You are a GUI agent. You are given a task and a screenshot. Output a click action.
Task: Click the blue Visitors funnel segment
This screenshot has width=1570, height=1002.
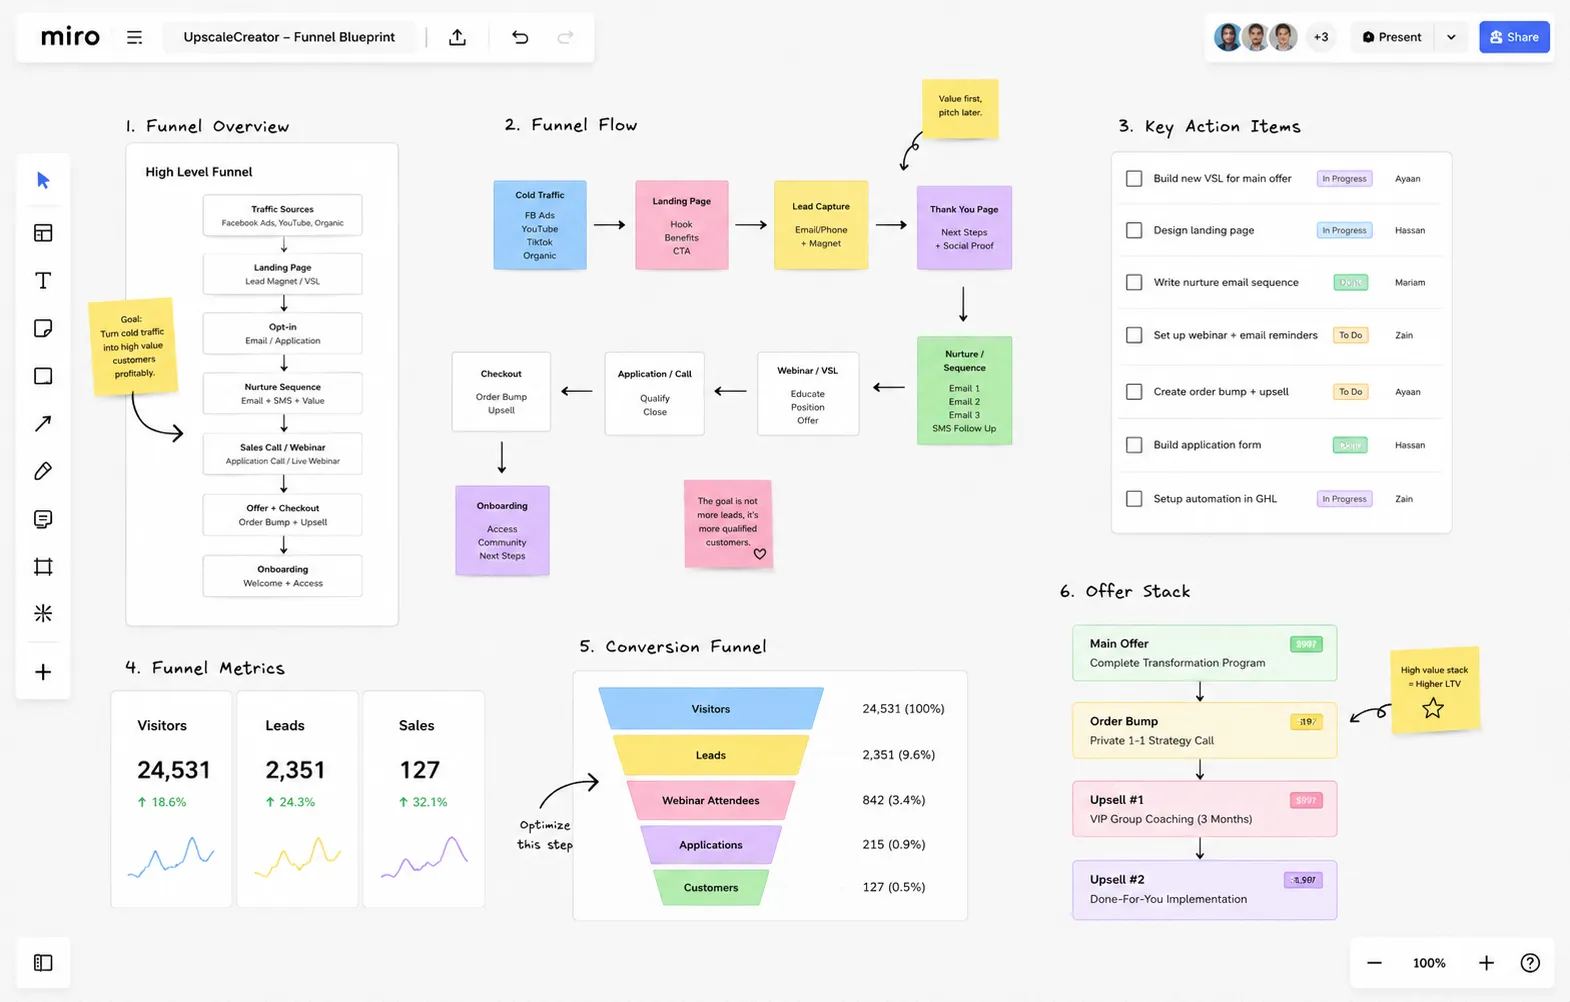[x=711, y=708]
